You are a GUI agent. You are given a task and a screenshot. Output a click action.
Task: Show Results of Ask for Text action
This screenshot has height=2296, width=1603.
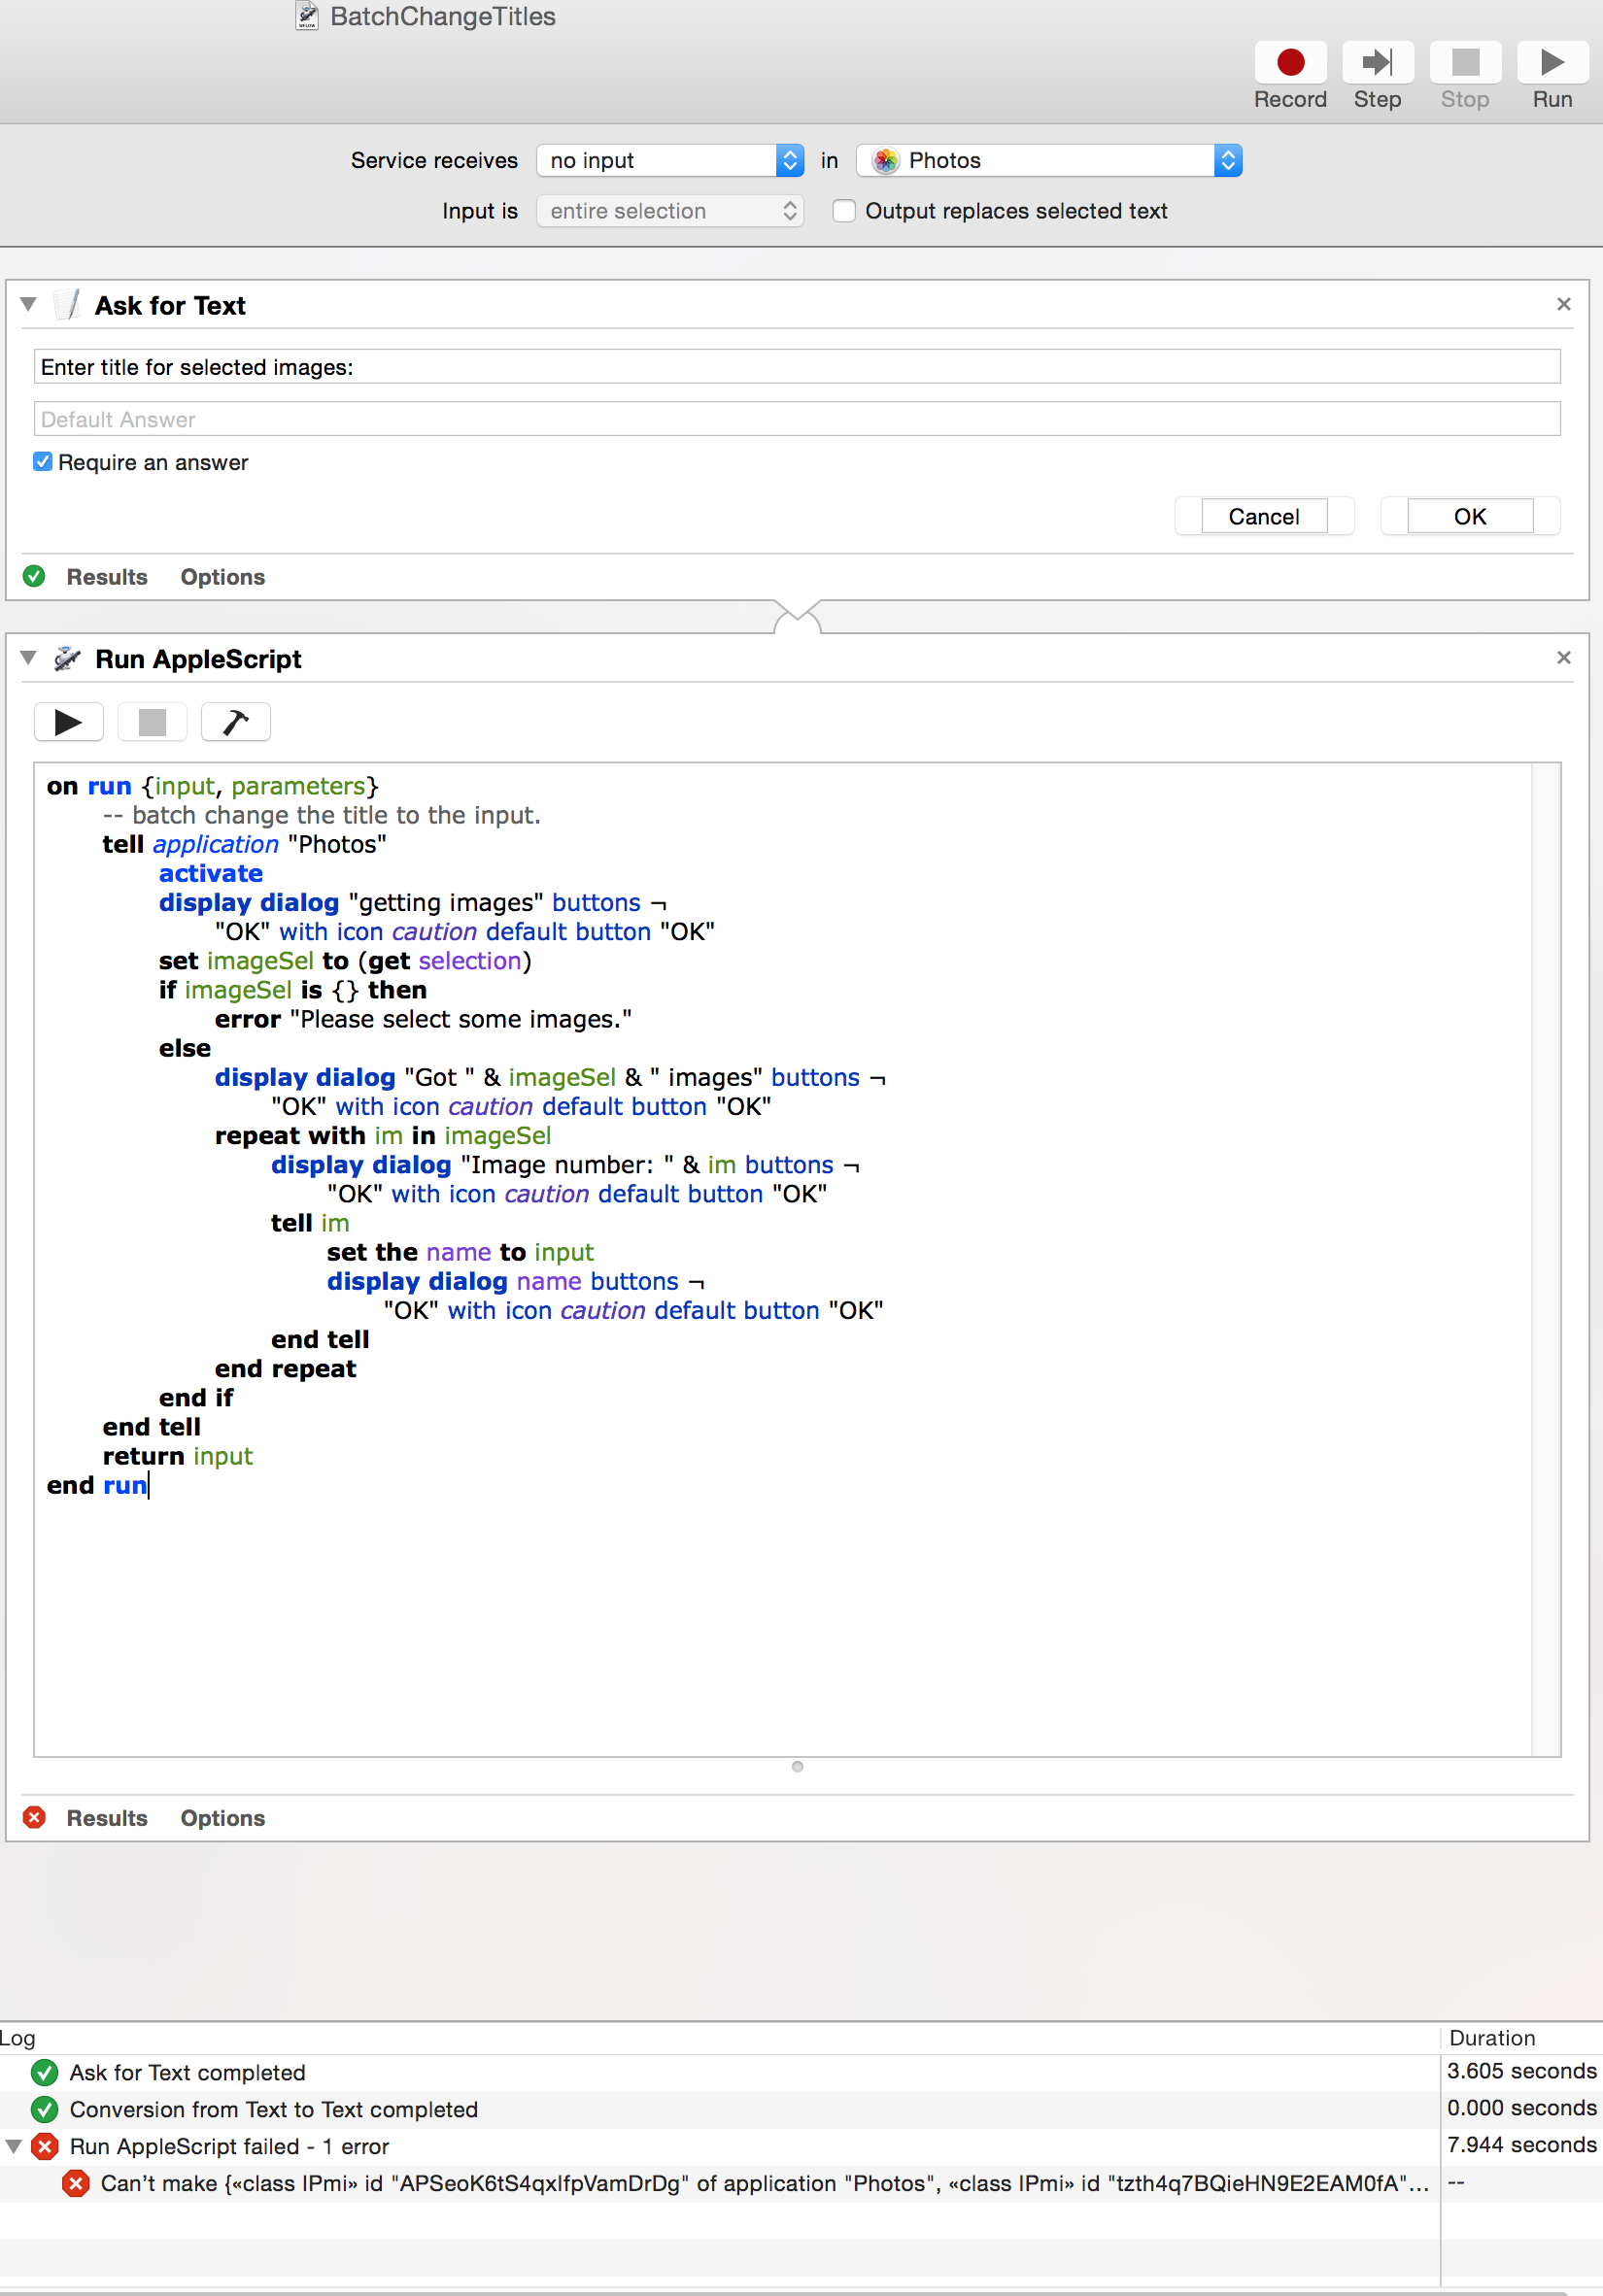click(107, 577)
